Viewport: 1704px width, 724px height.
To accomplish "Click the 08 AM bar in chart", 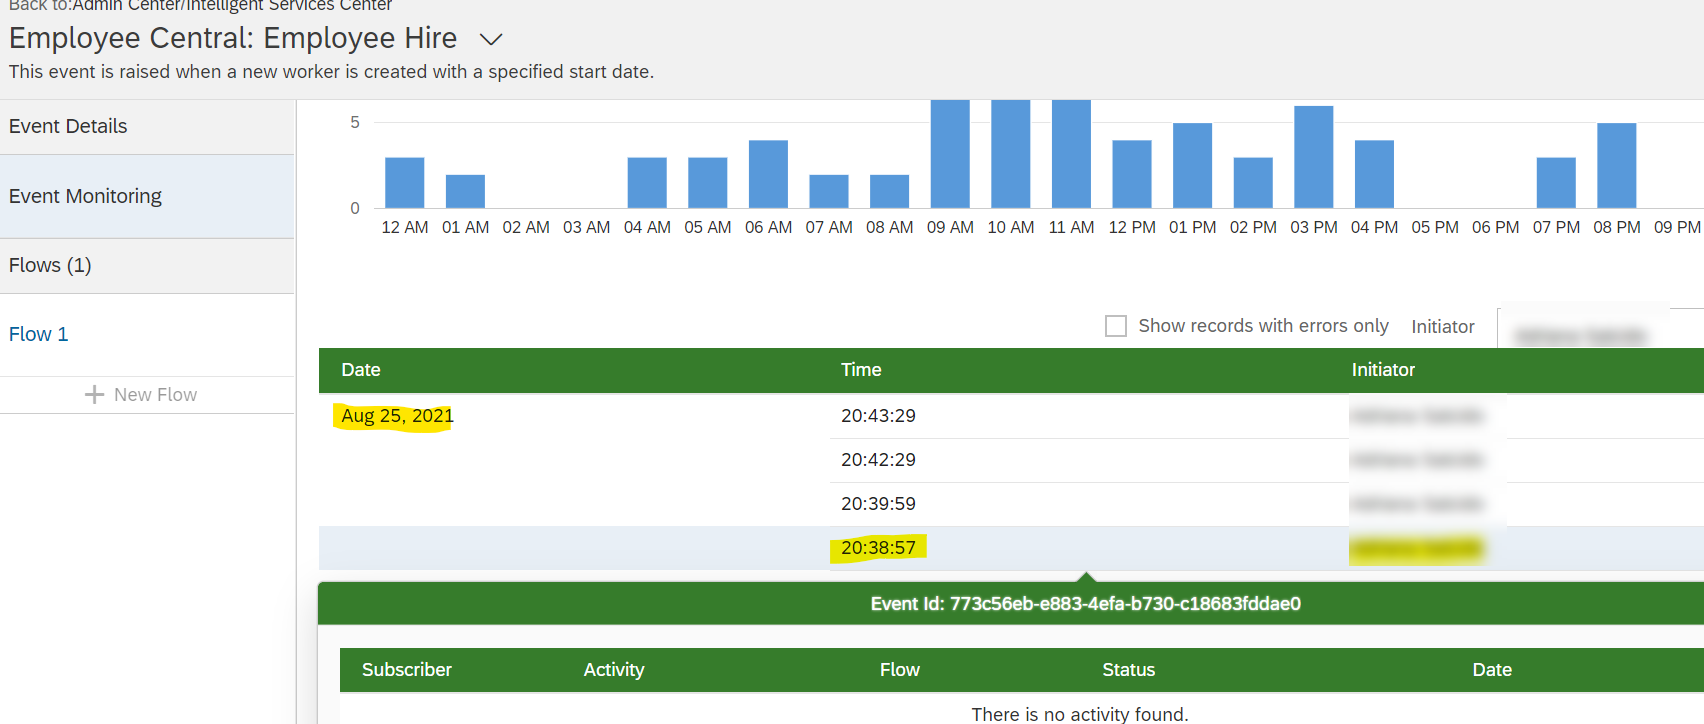I will point(889,191).
